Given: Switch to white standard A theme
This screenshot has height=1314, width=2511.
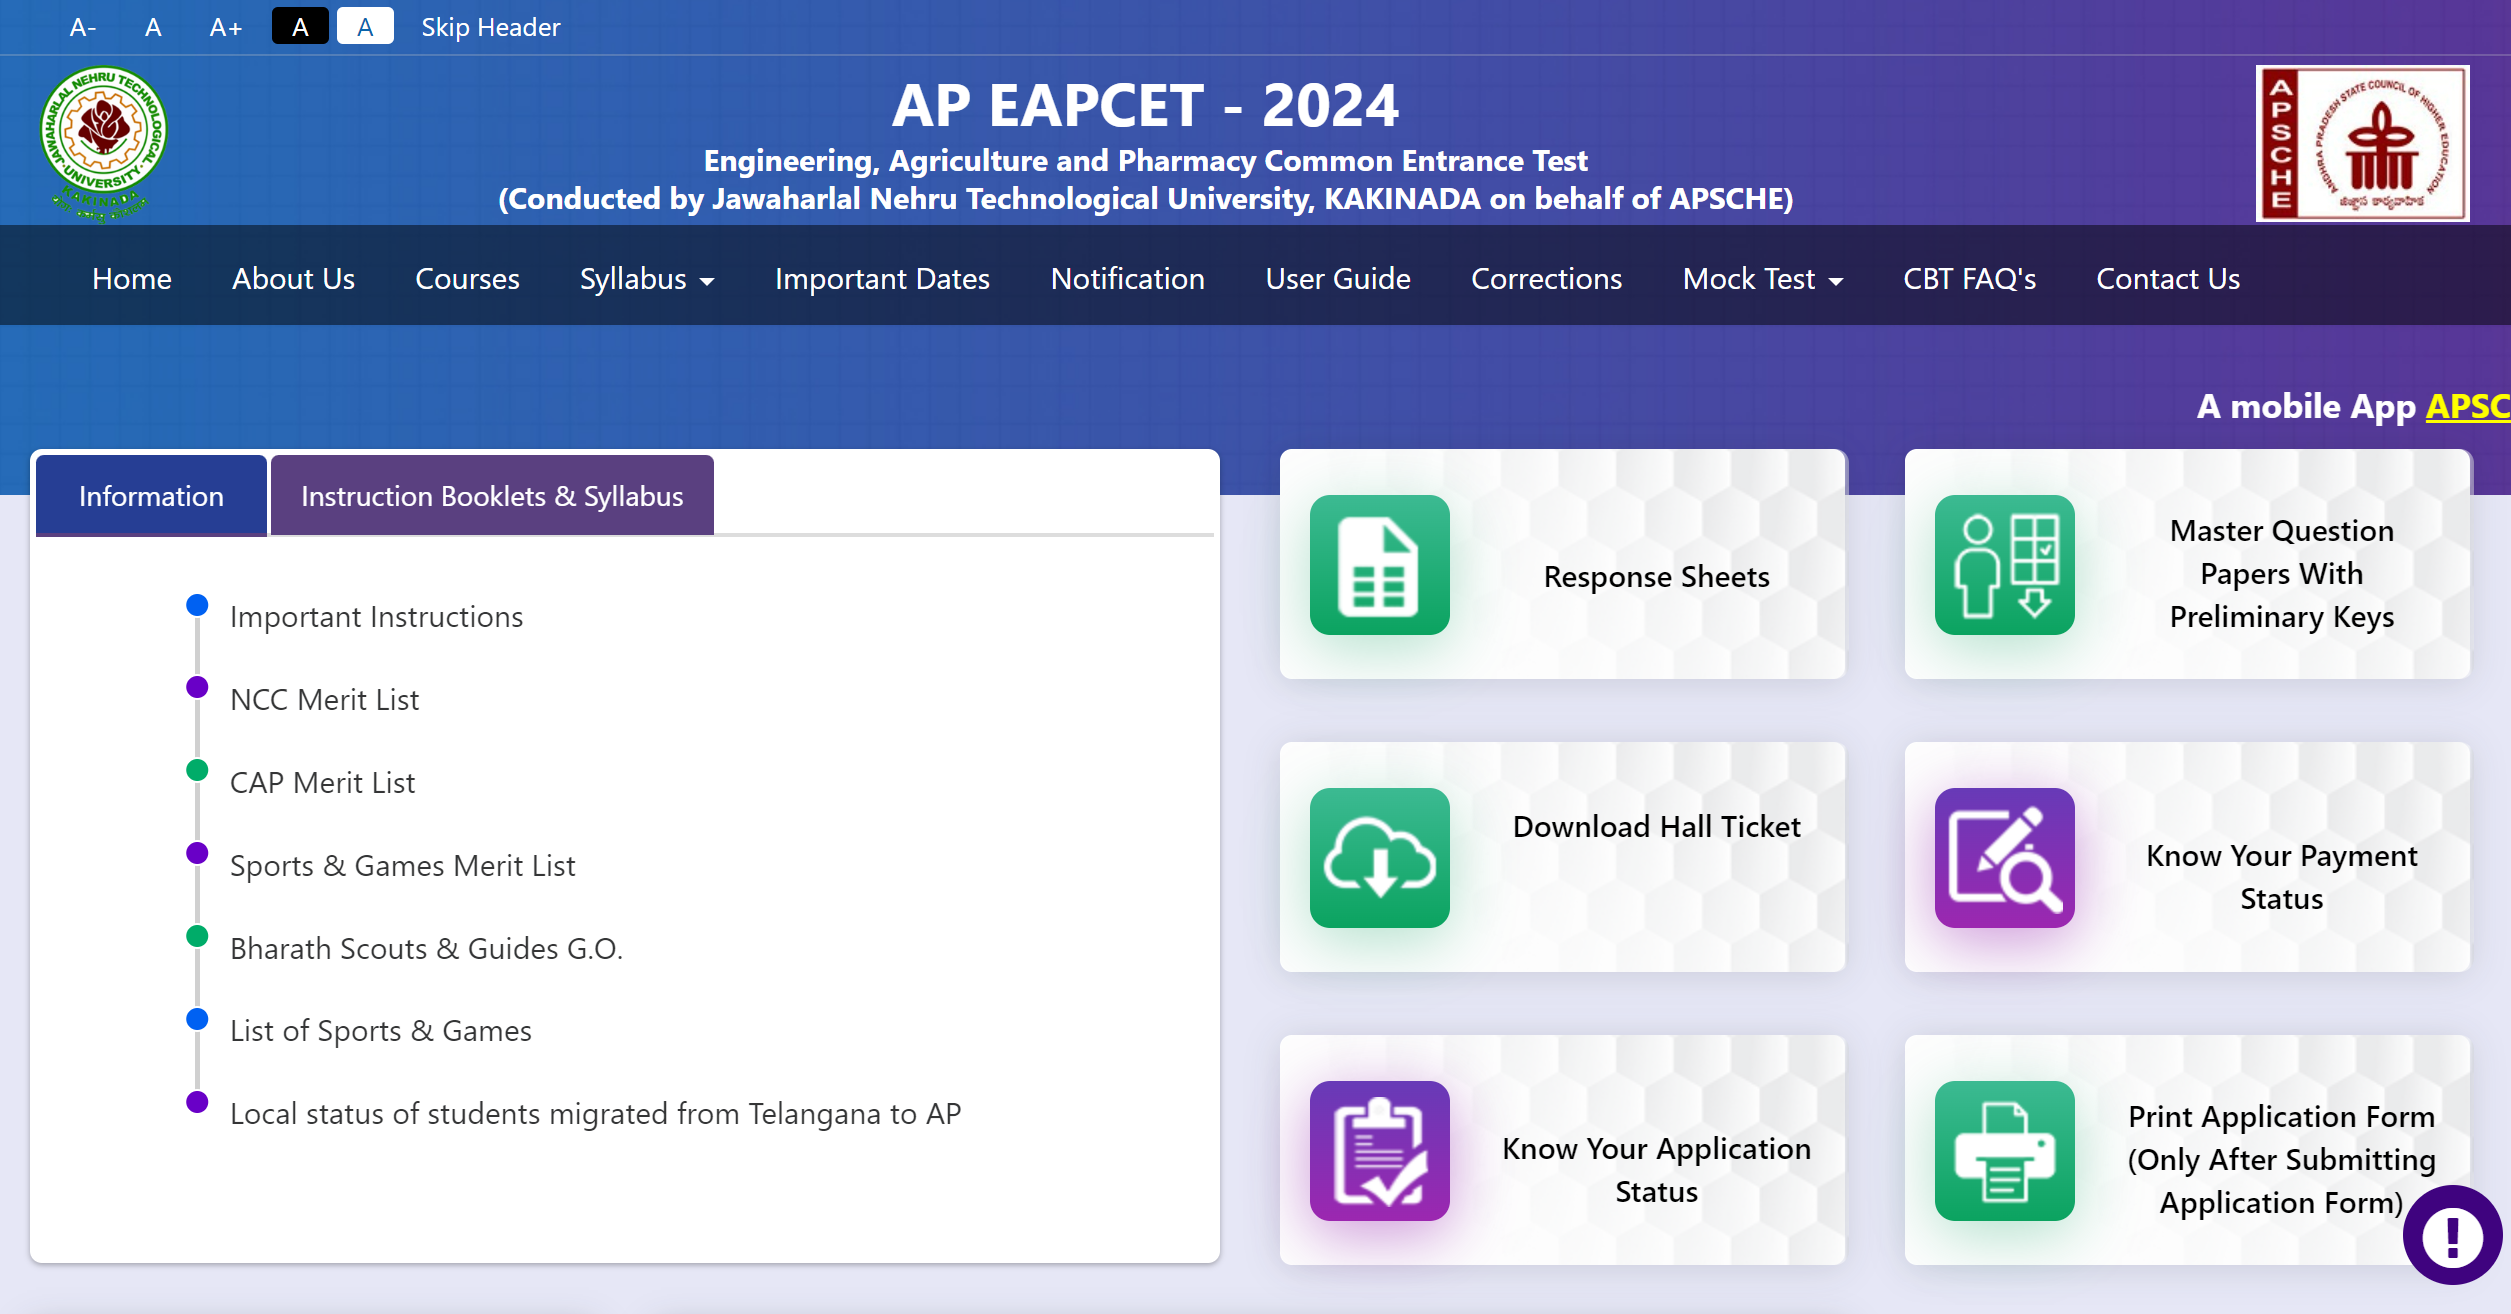Looking at the screenshot, I should pos(365,27).
